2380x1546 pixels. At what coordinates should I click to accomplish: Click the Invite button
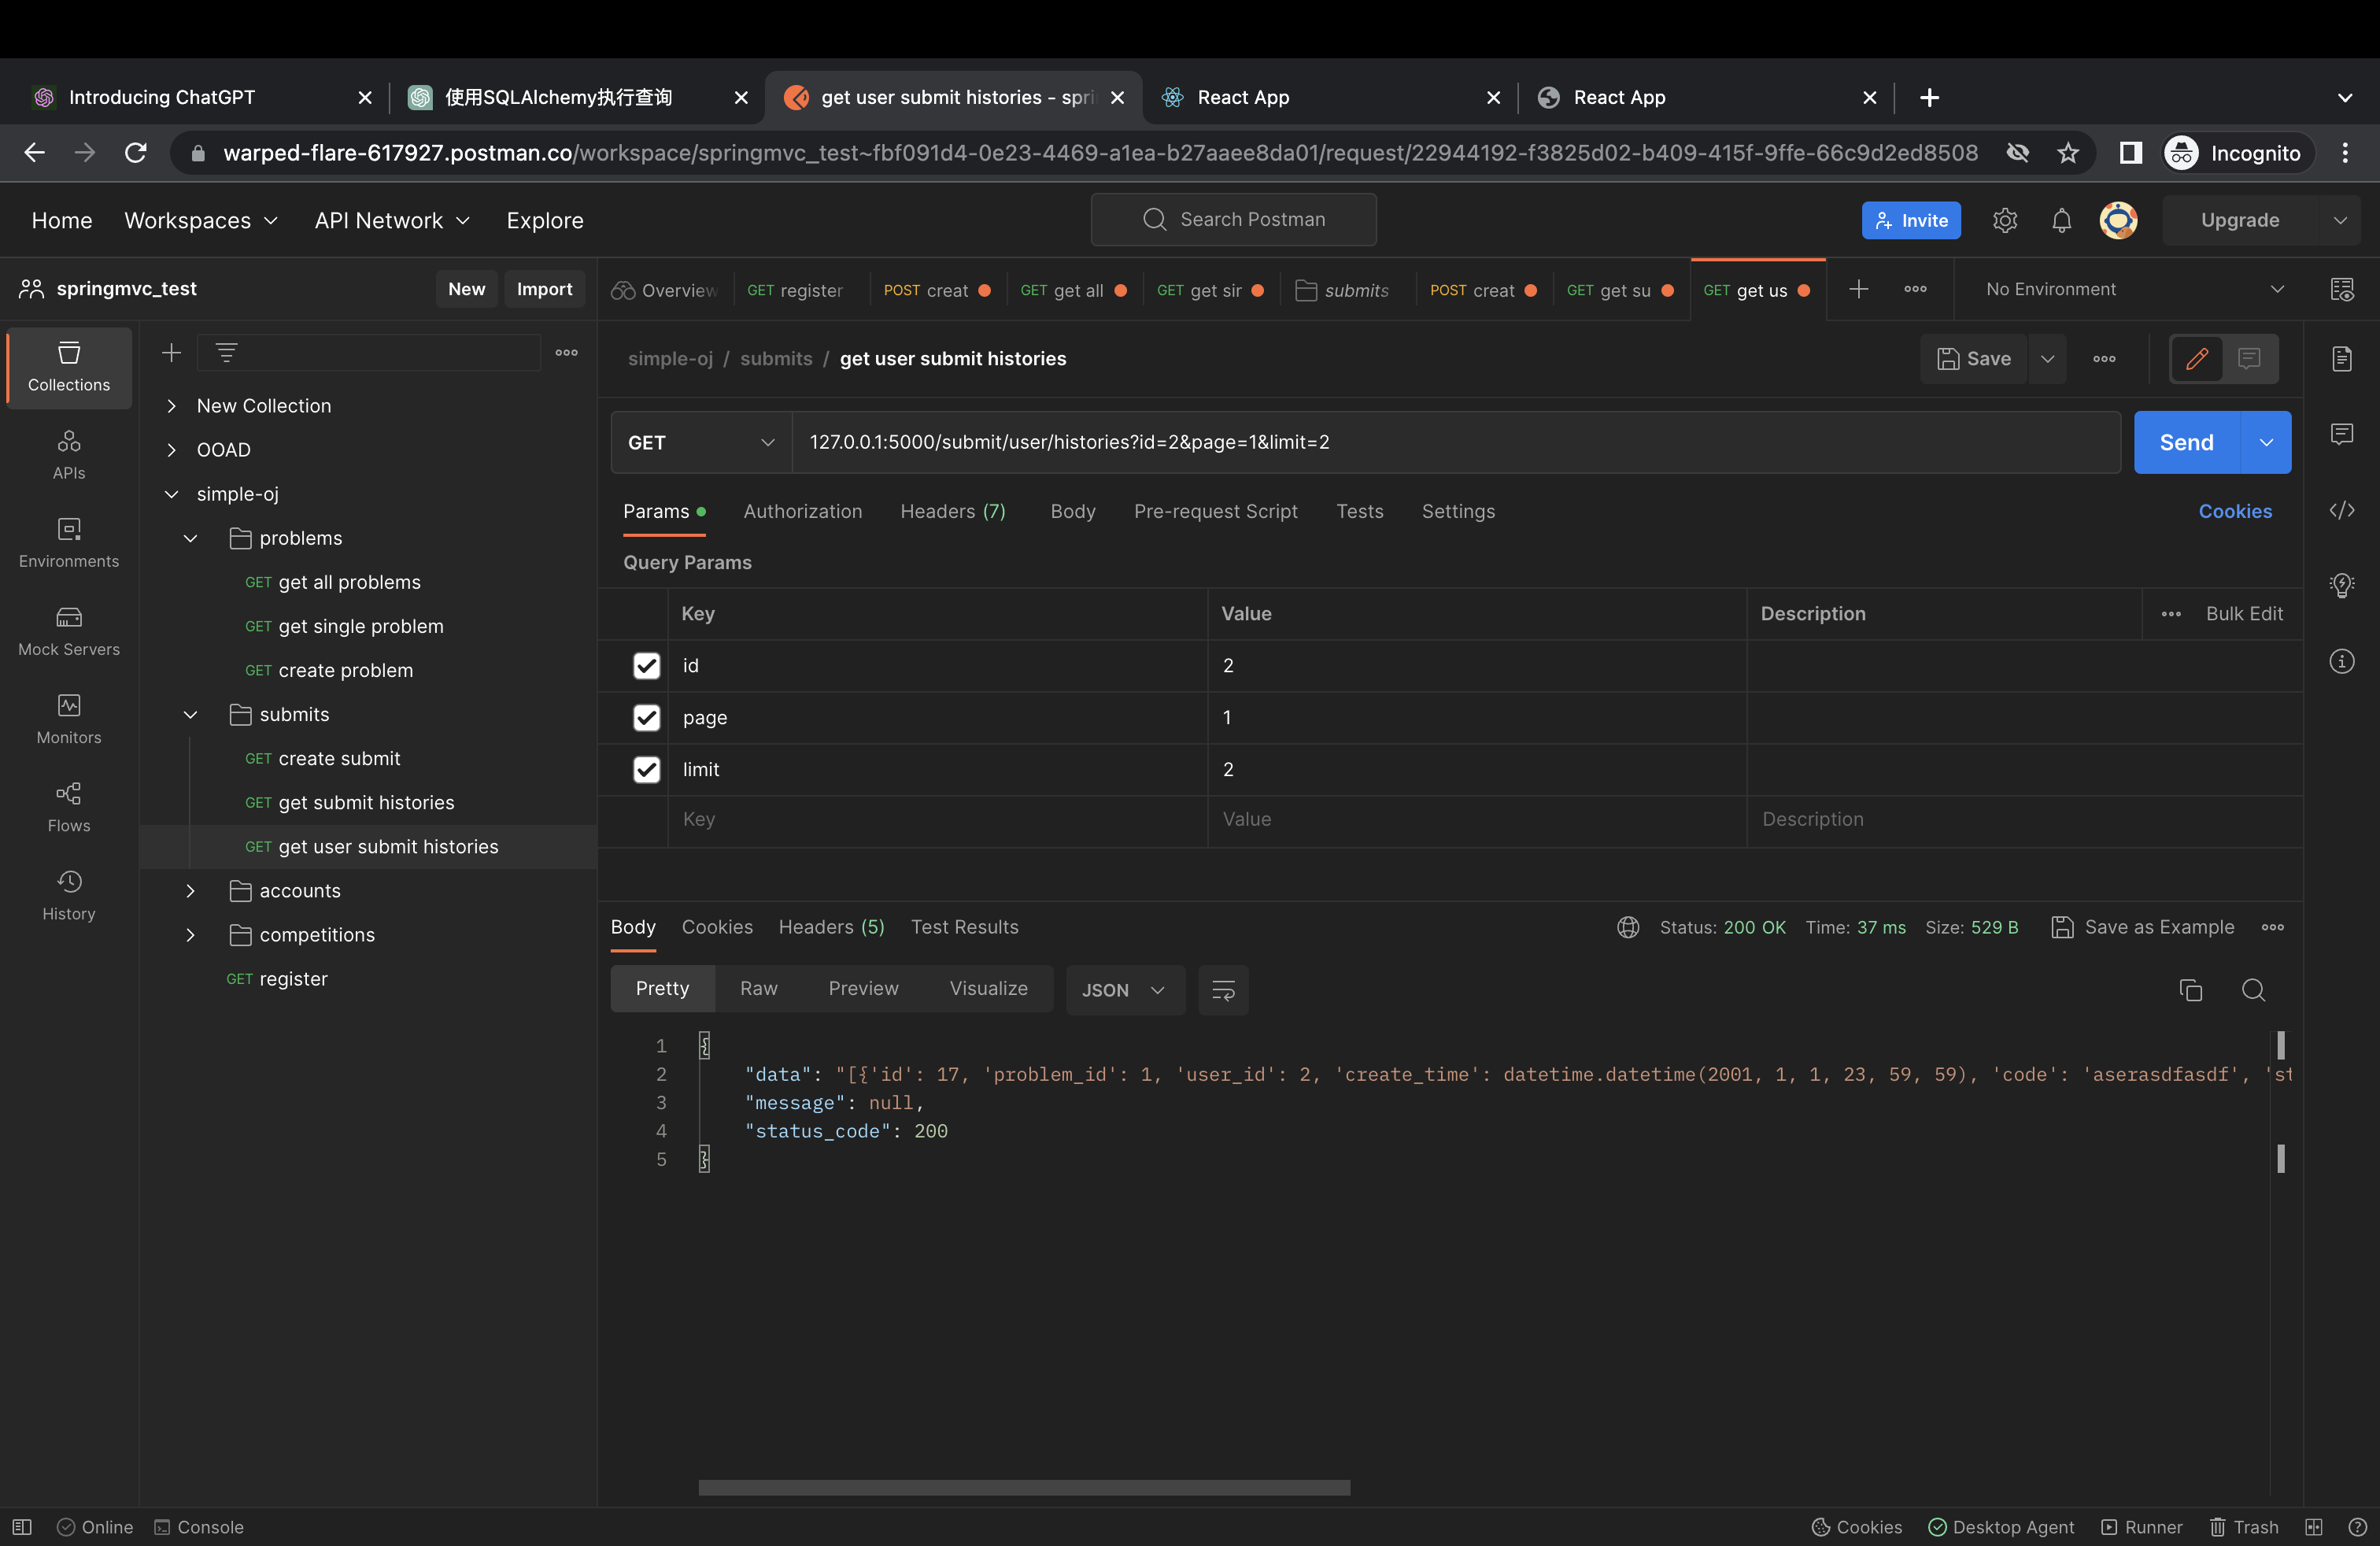[1911, 220]
